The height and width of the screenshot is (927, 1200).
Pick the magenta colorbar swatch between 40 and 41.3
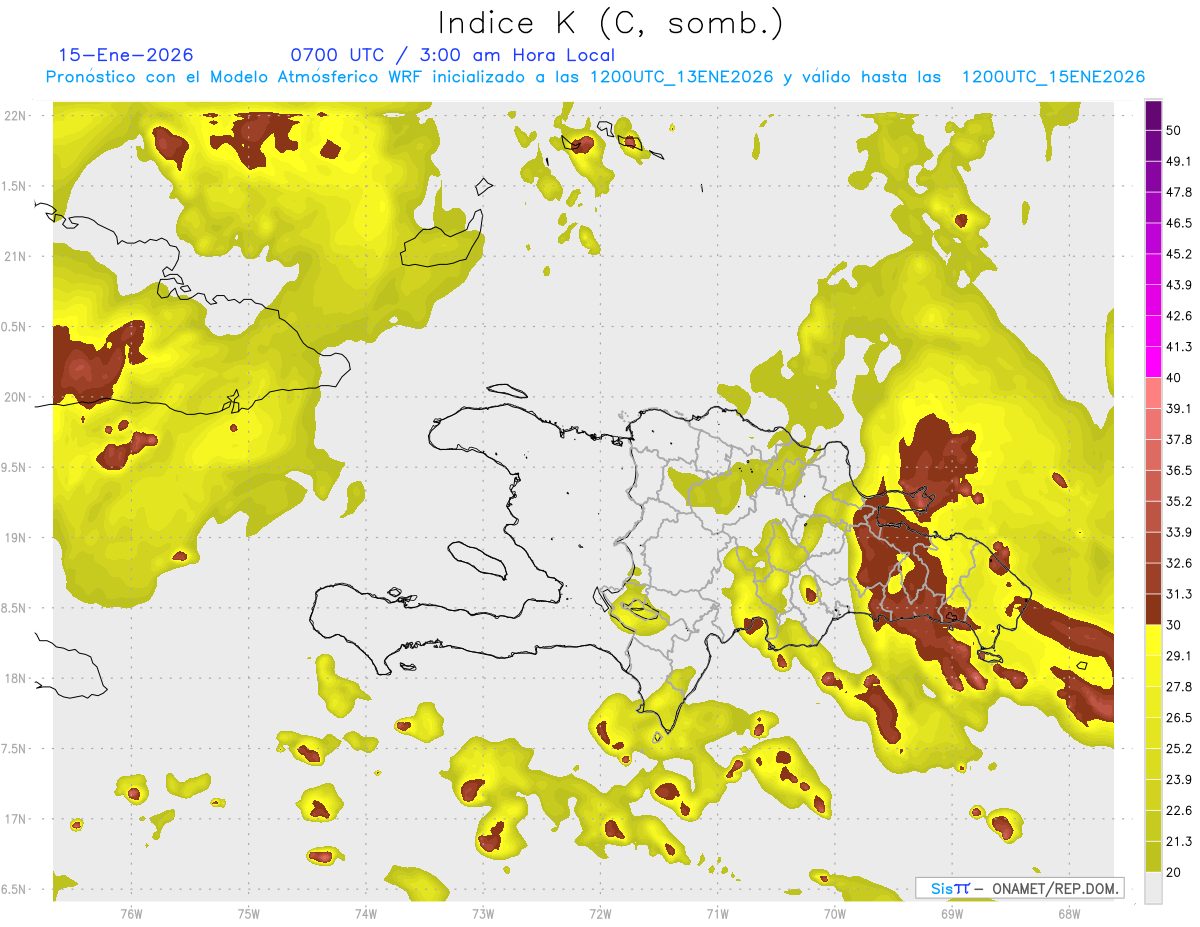pos(1153,362)
